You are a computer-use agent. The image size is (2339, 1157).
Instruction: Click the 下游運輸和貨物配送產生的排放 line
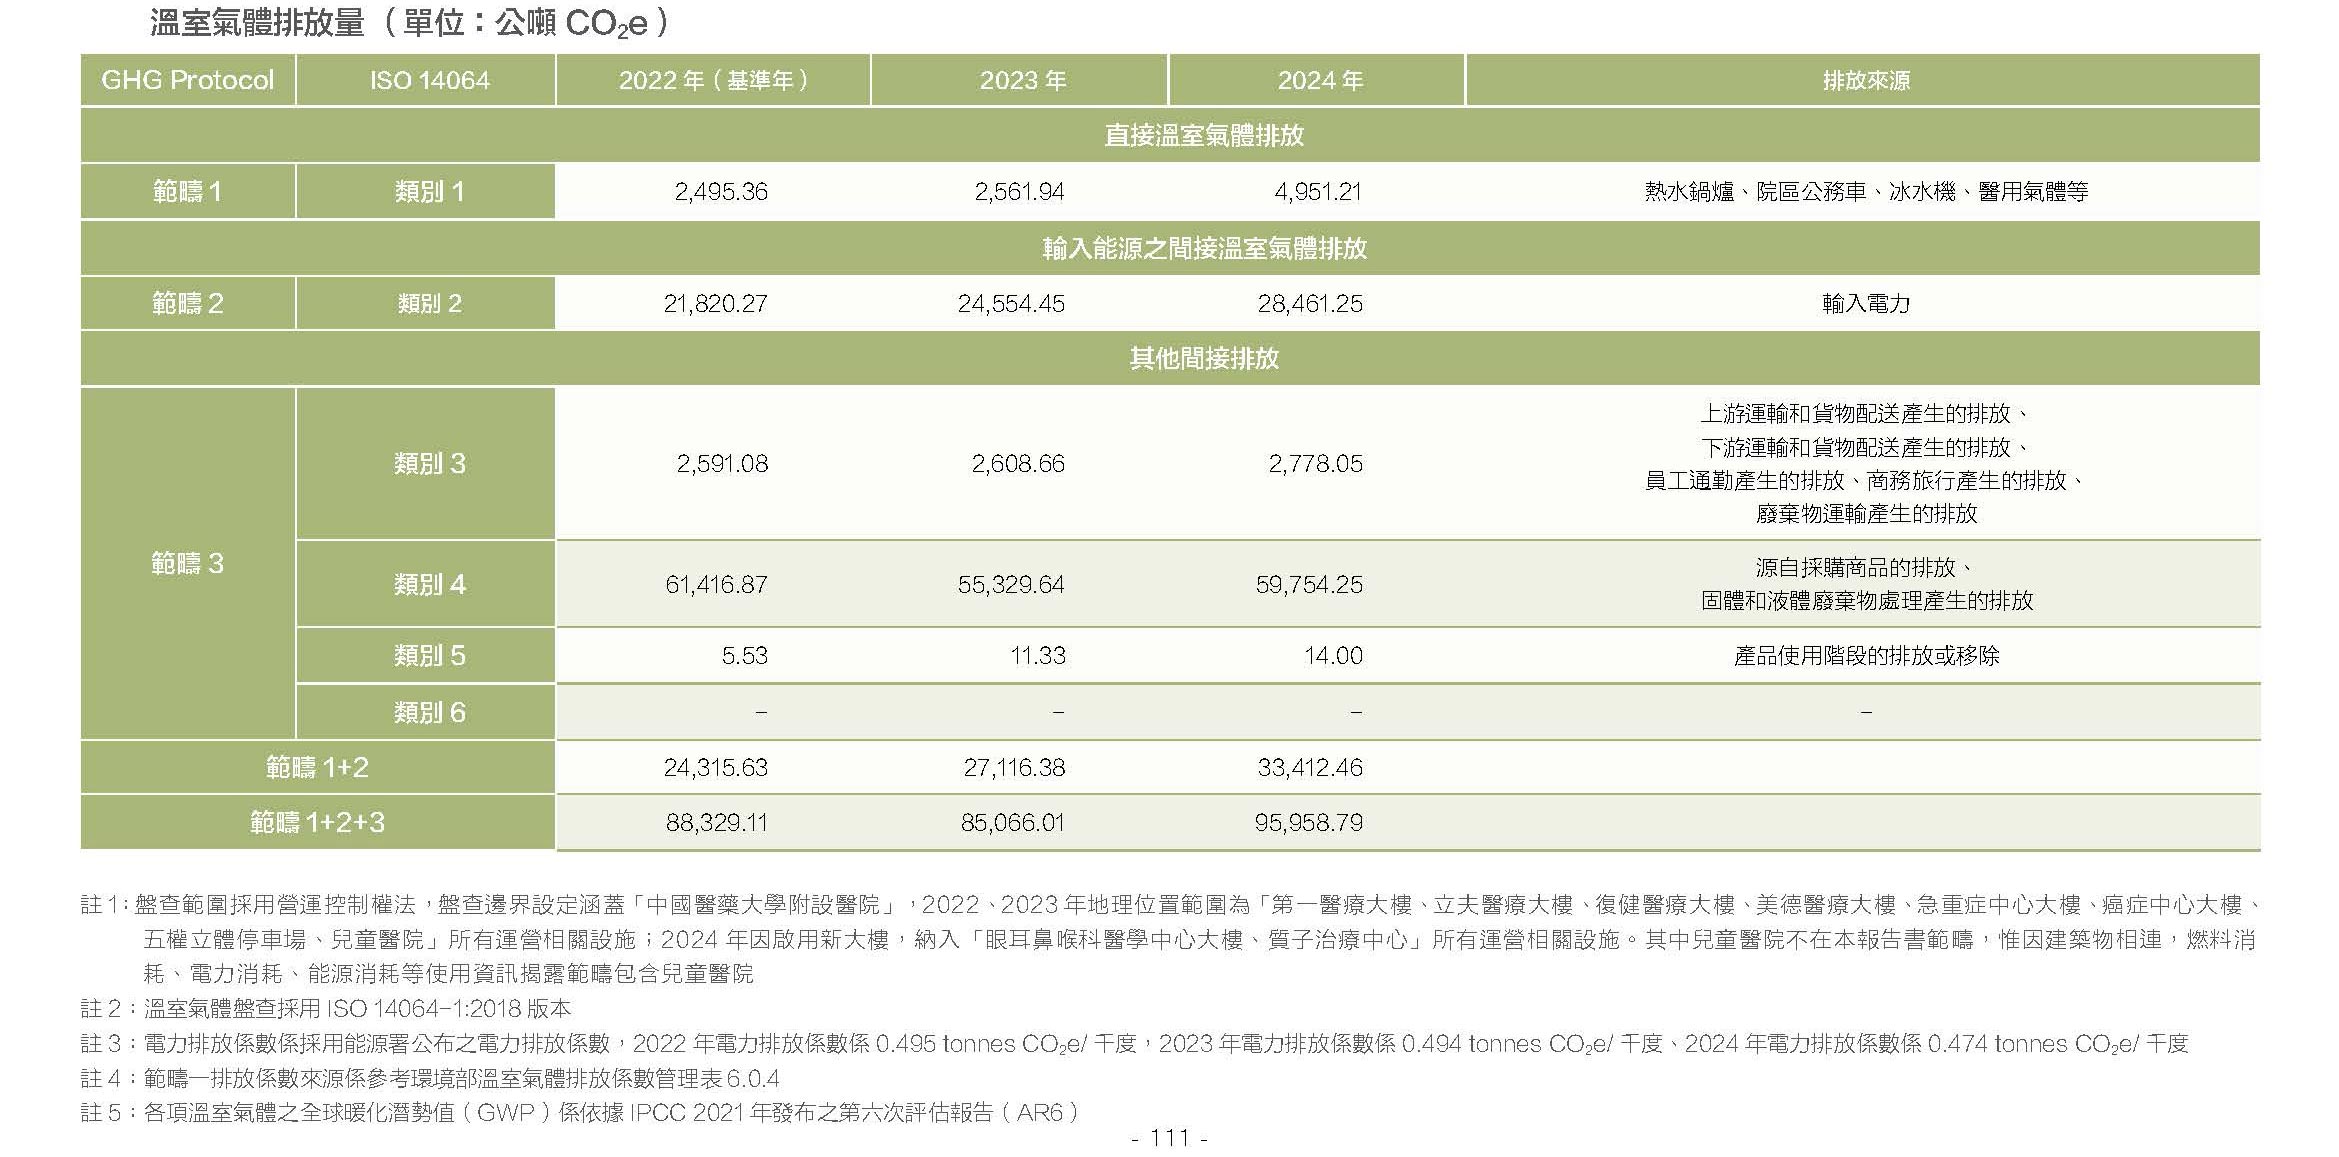click(1866, 446)
